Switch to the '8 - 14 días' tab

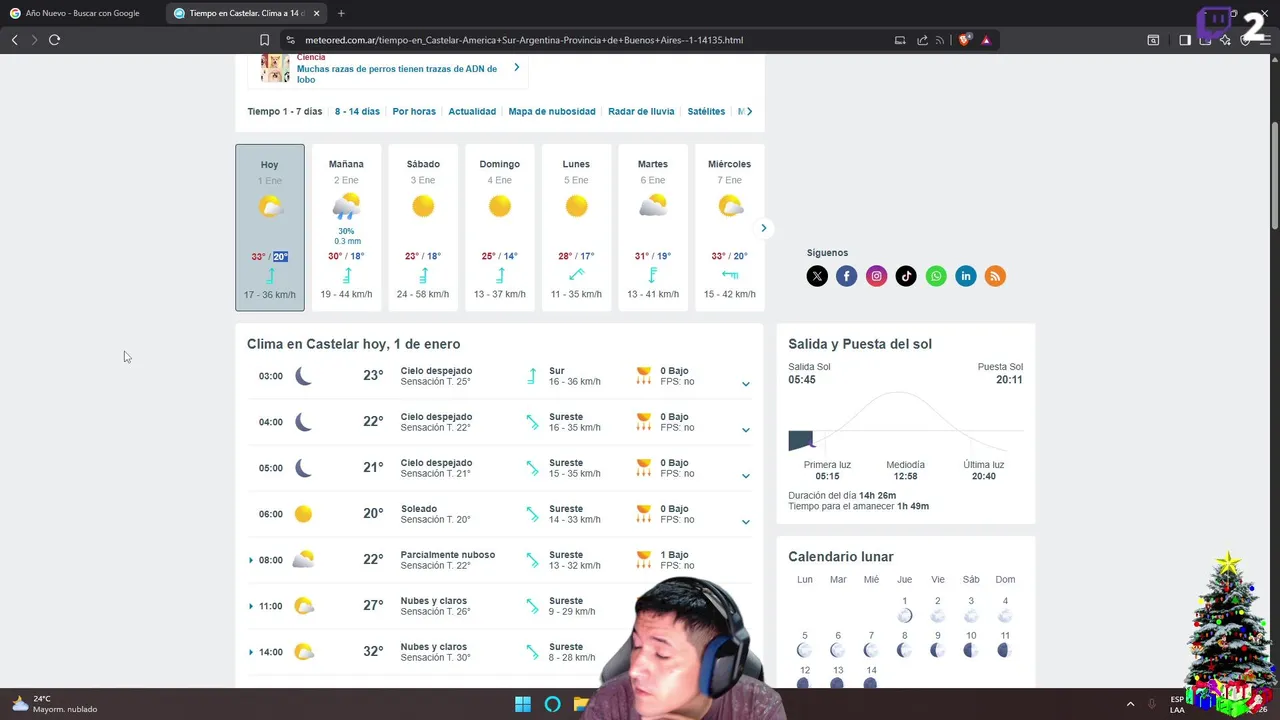357,111
